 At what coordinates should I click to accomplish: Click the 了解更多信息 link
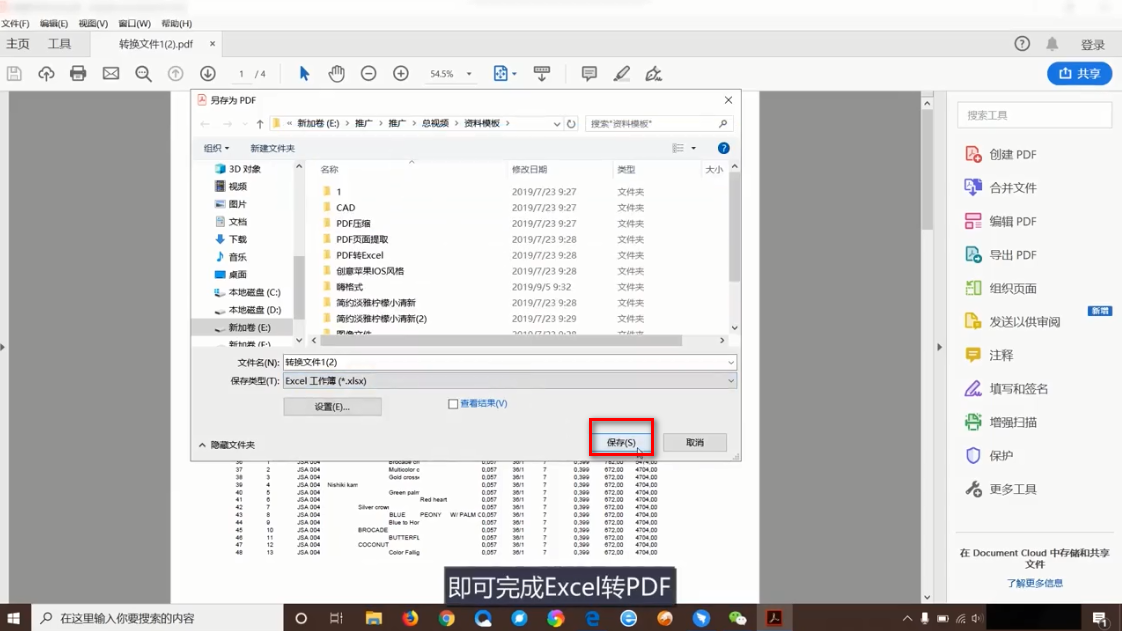click(1034, 583)
